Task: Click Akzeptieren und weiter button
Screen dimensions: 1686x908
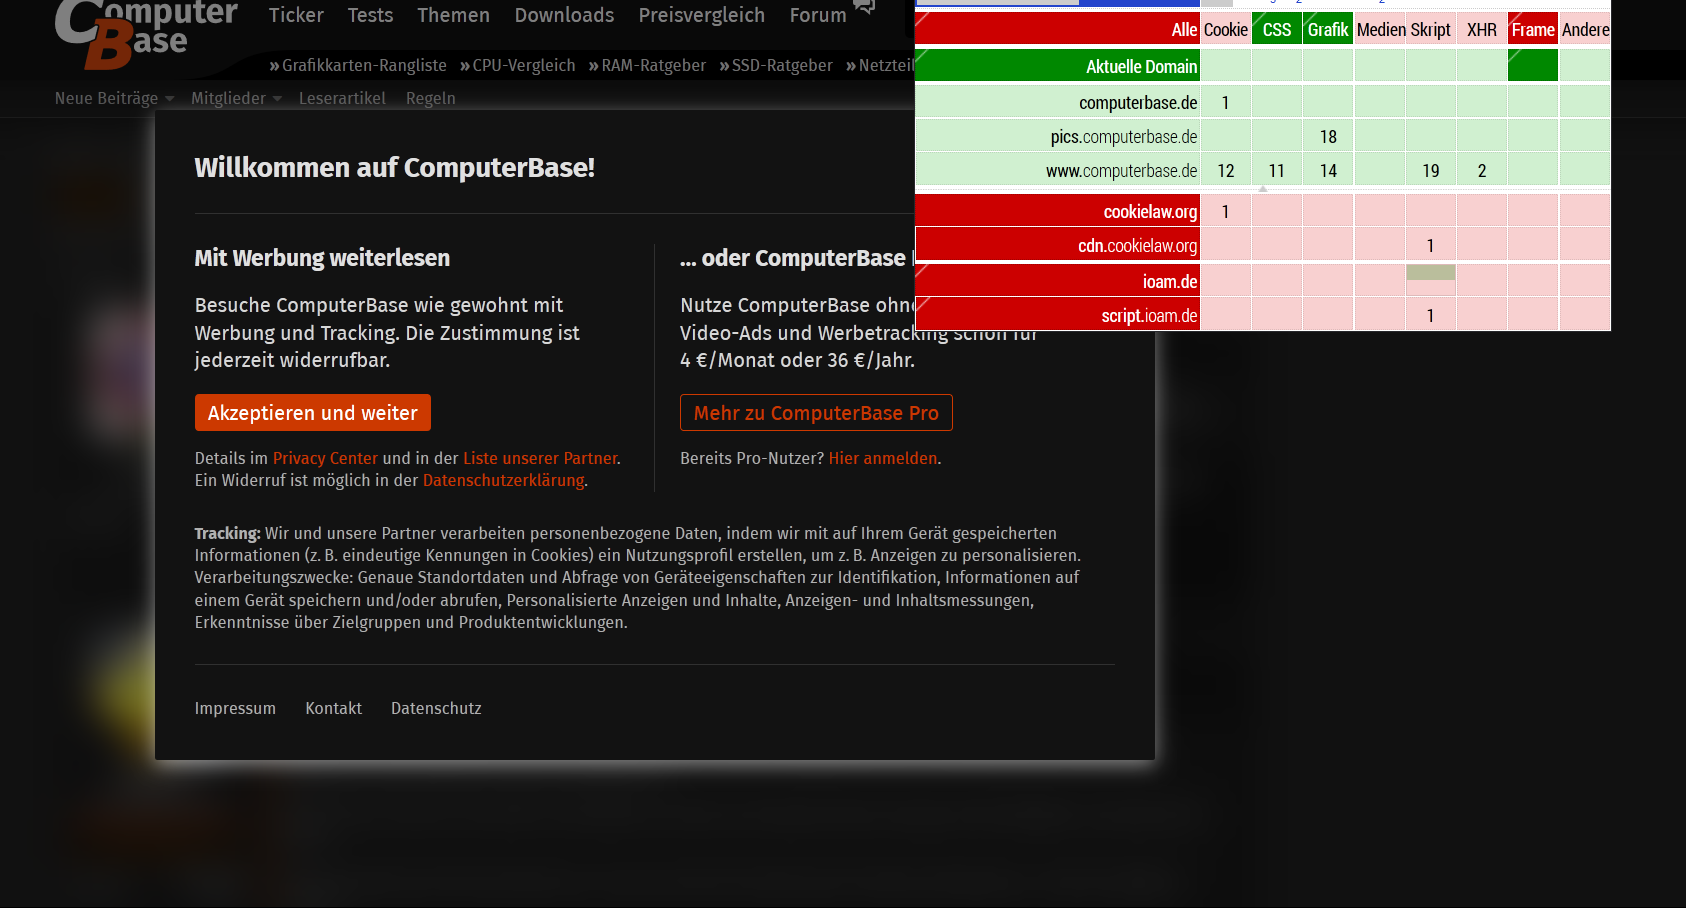Action: click(313, 413)
